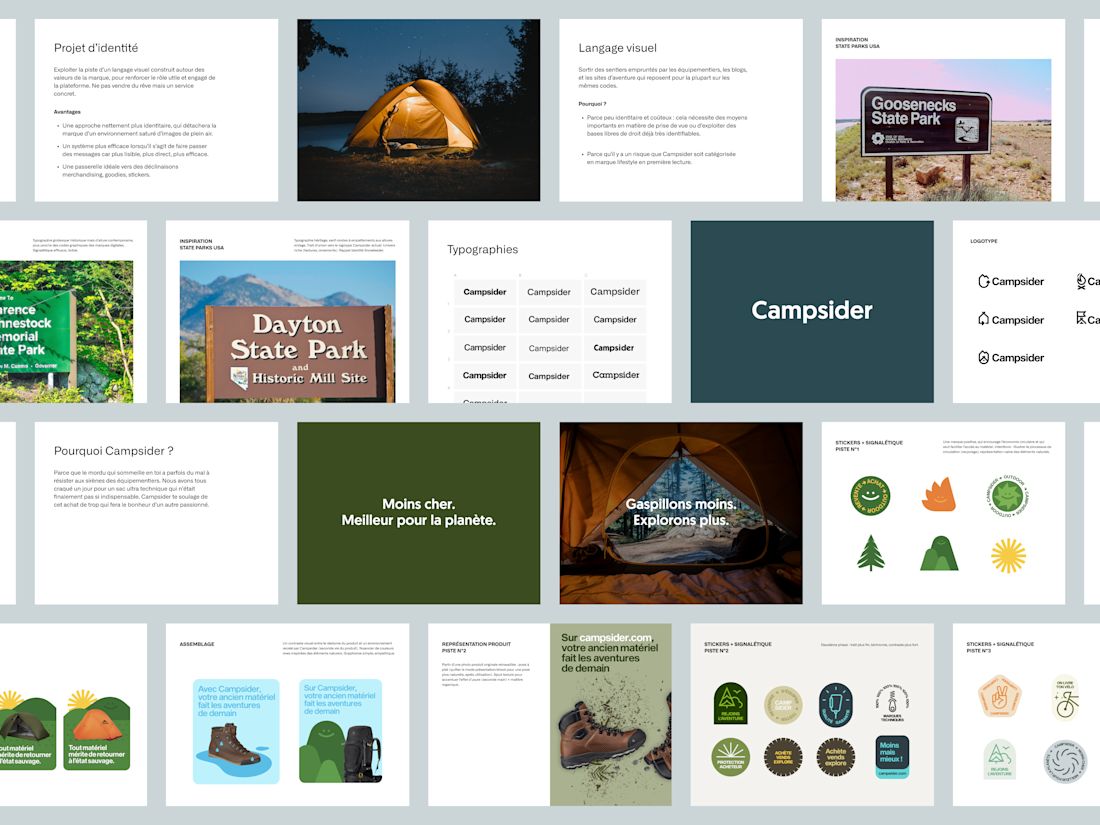Viewport: 1100px width, 825px height.
Task: Select the backpack card 'Sur Campsider'
Action: pyautogui.click(x=340, y=731)
